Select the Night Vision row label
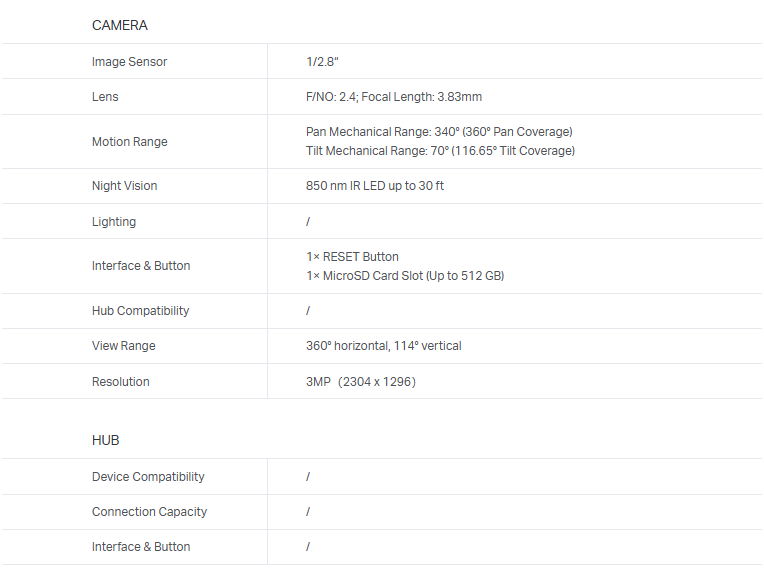The image size is (764, 571). pos(124,186)
